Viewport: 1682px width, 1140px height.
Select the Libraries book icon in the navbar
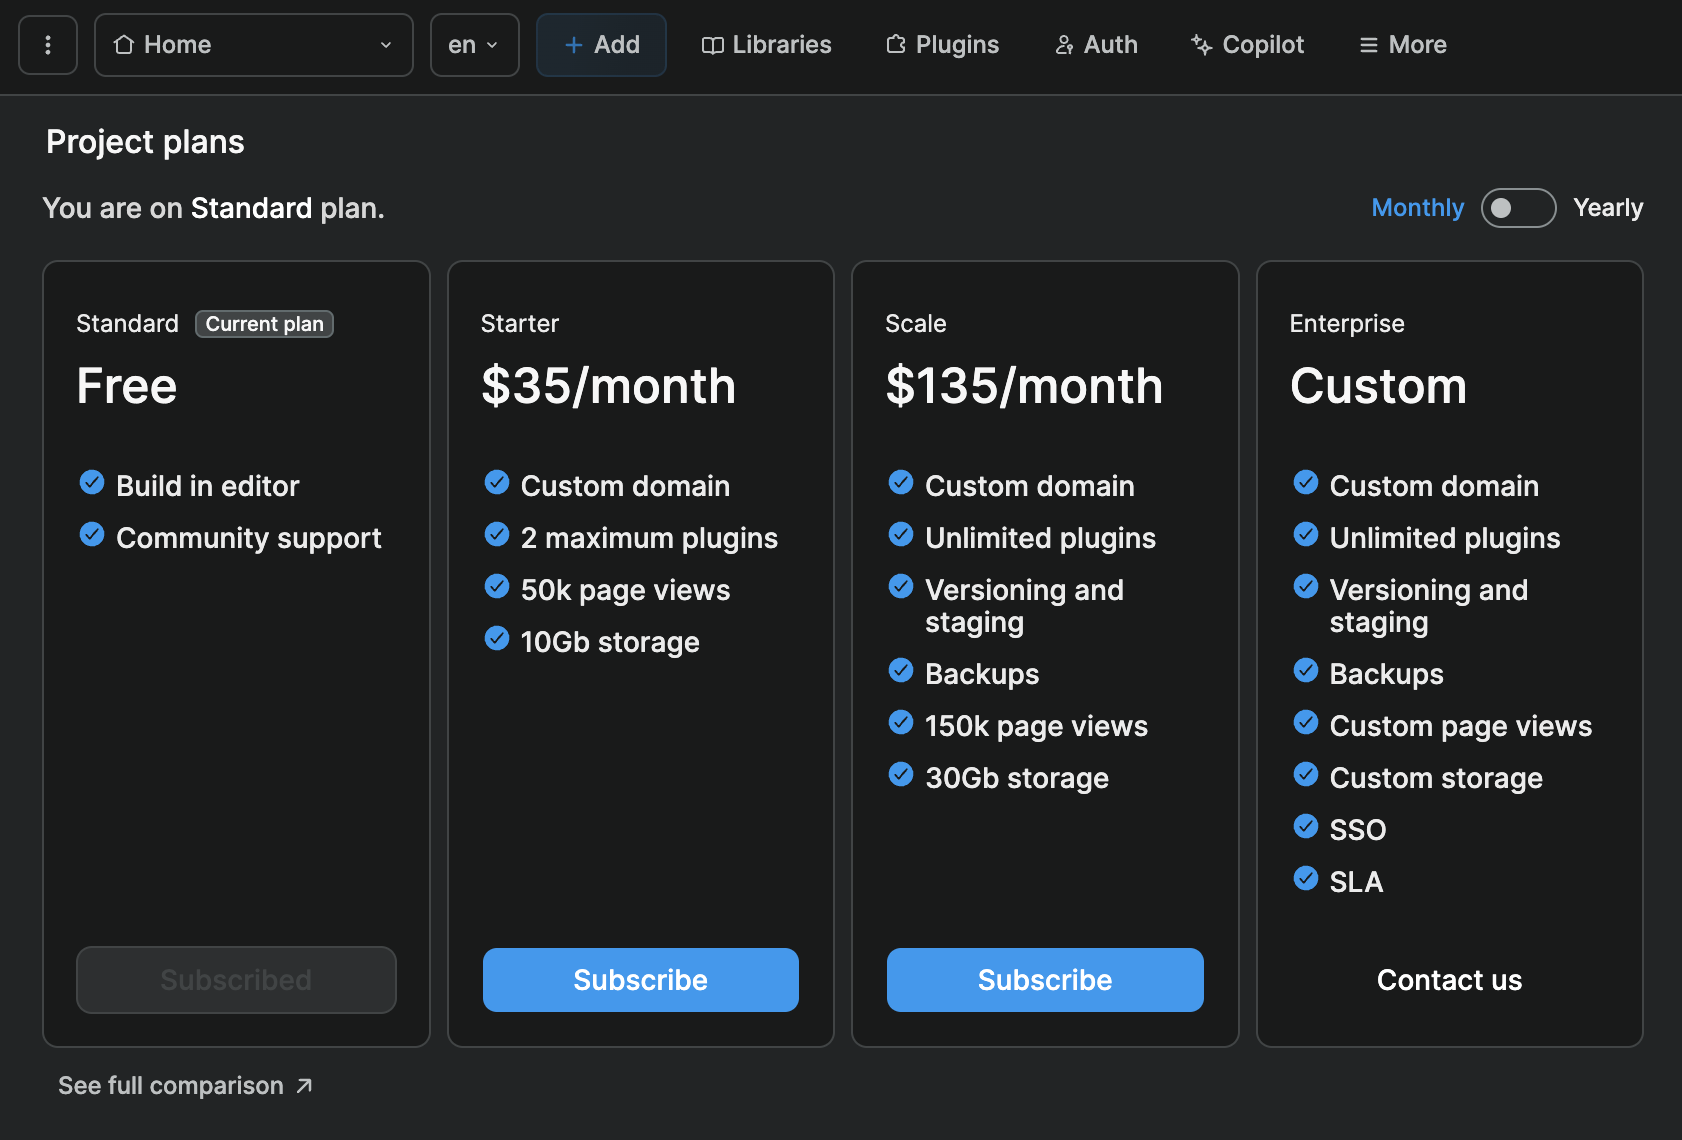tap(712, 44)
